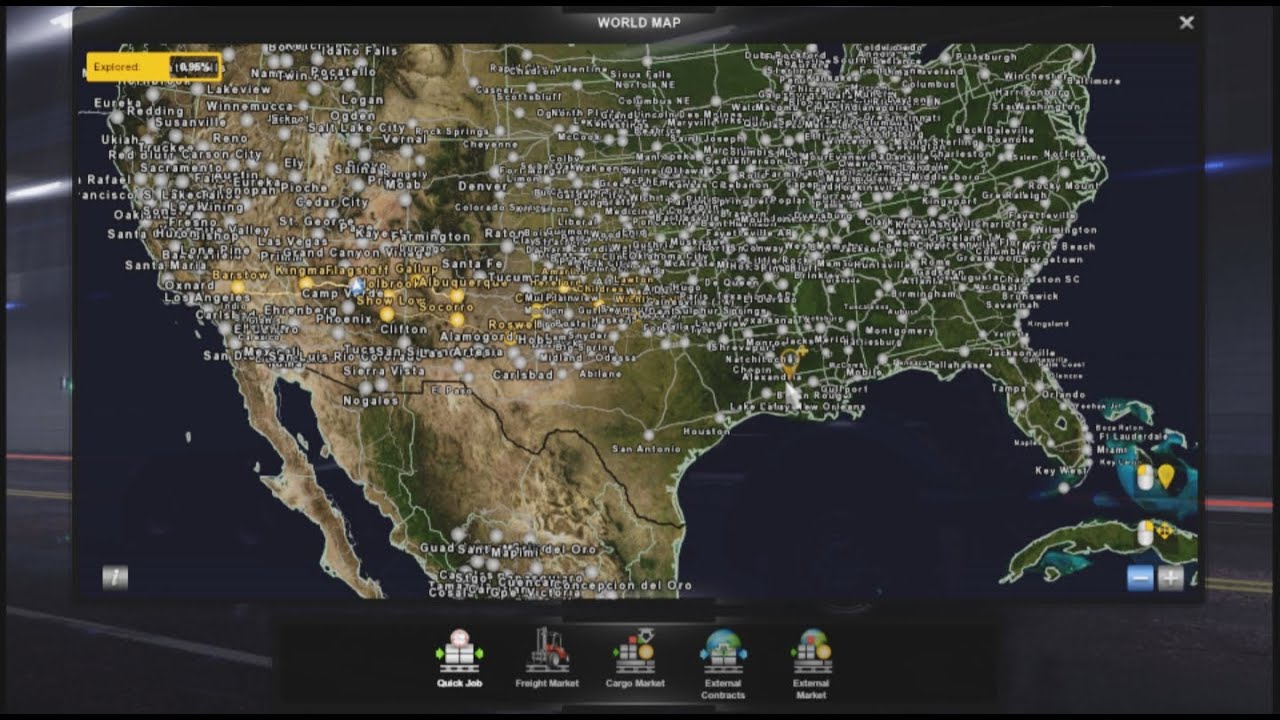Click the Raton city label
Image resolution: width=1280 pixels, height=720 pixels.
pyautogui.click(x=502, y=232)
